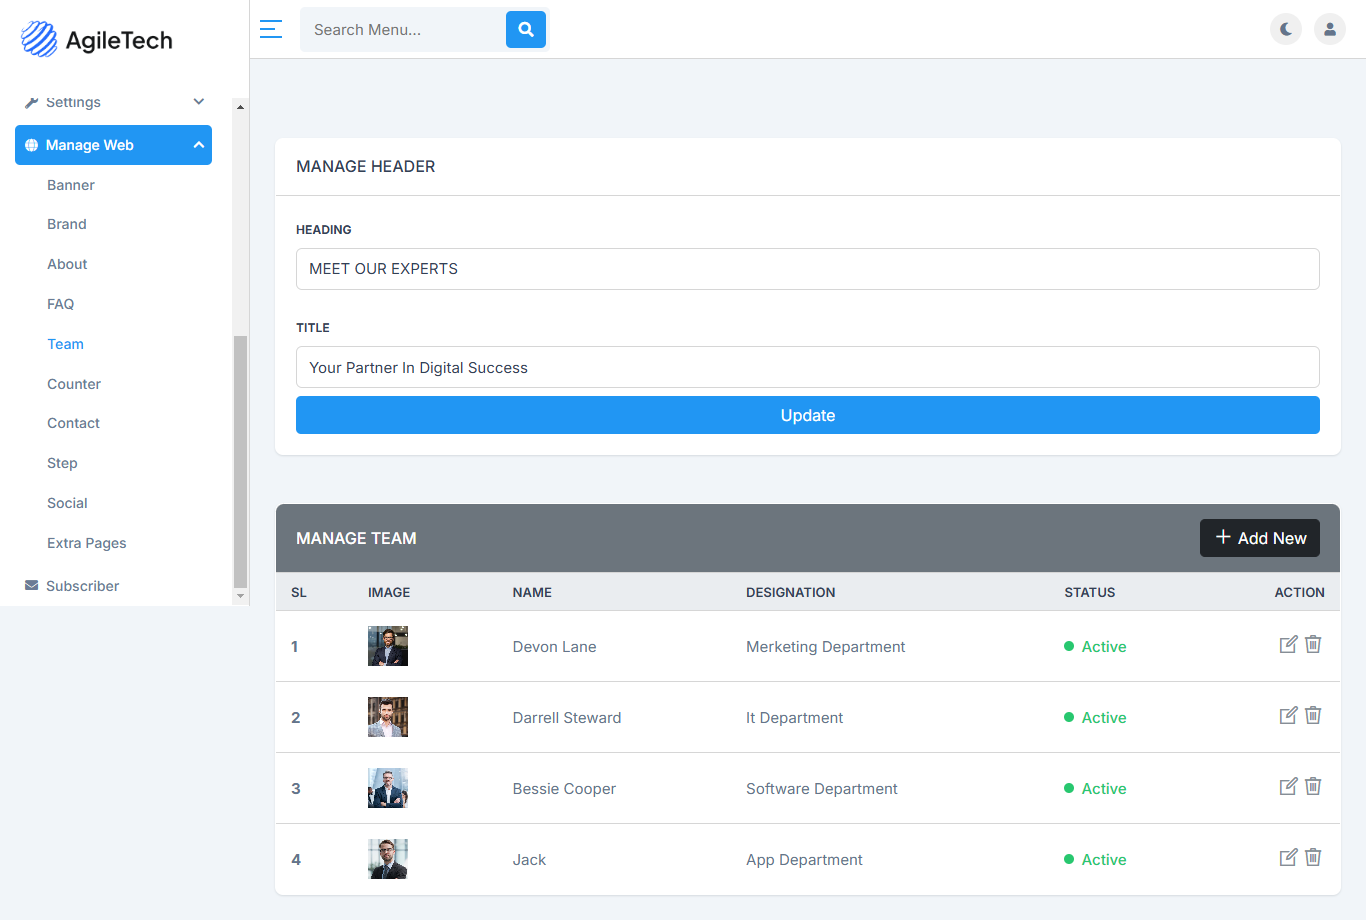Edit Devon Lane's team entry
This screenshot has width=1366, height=921.
tap(1289, 645)
